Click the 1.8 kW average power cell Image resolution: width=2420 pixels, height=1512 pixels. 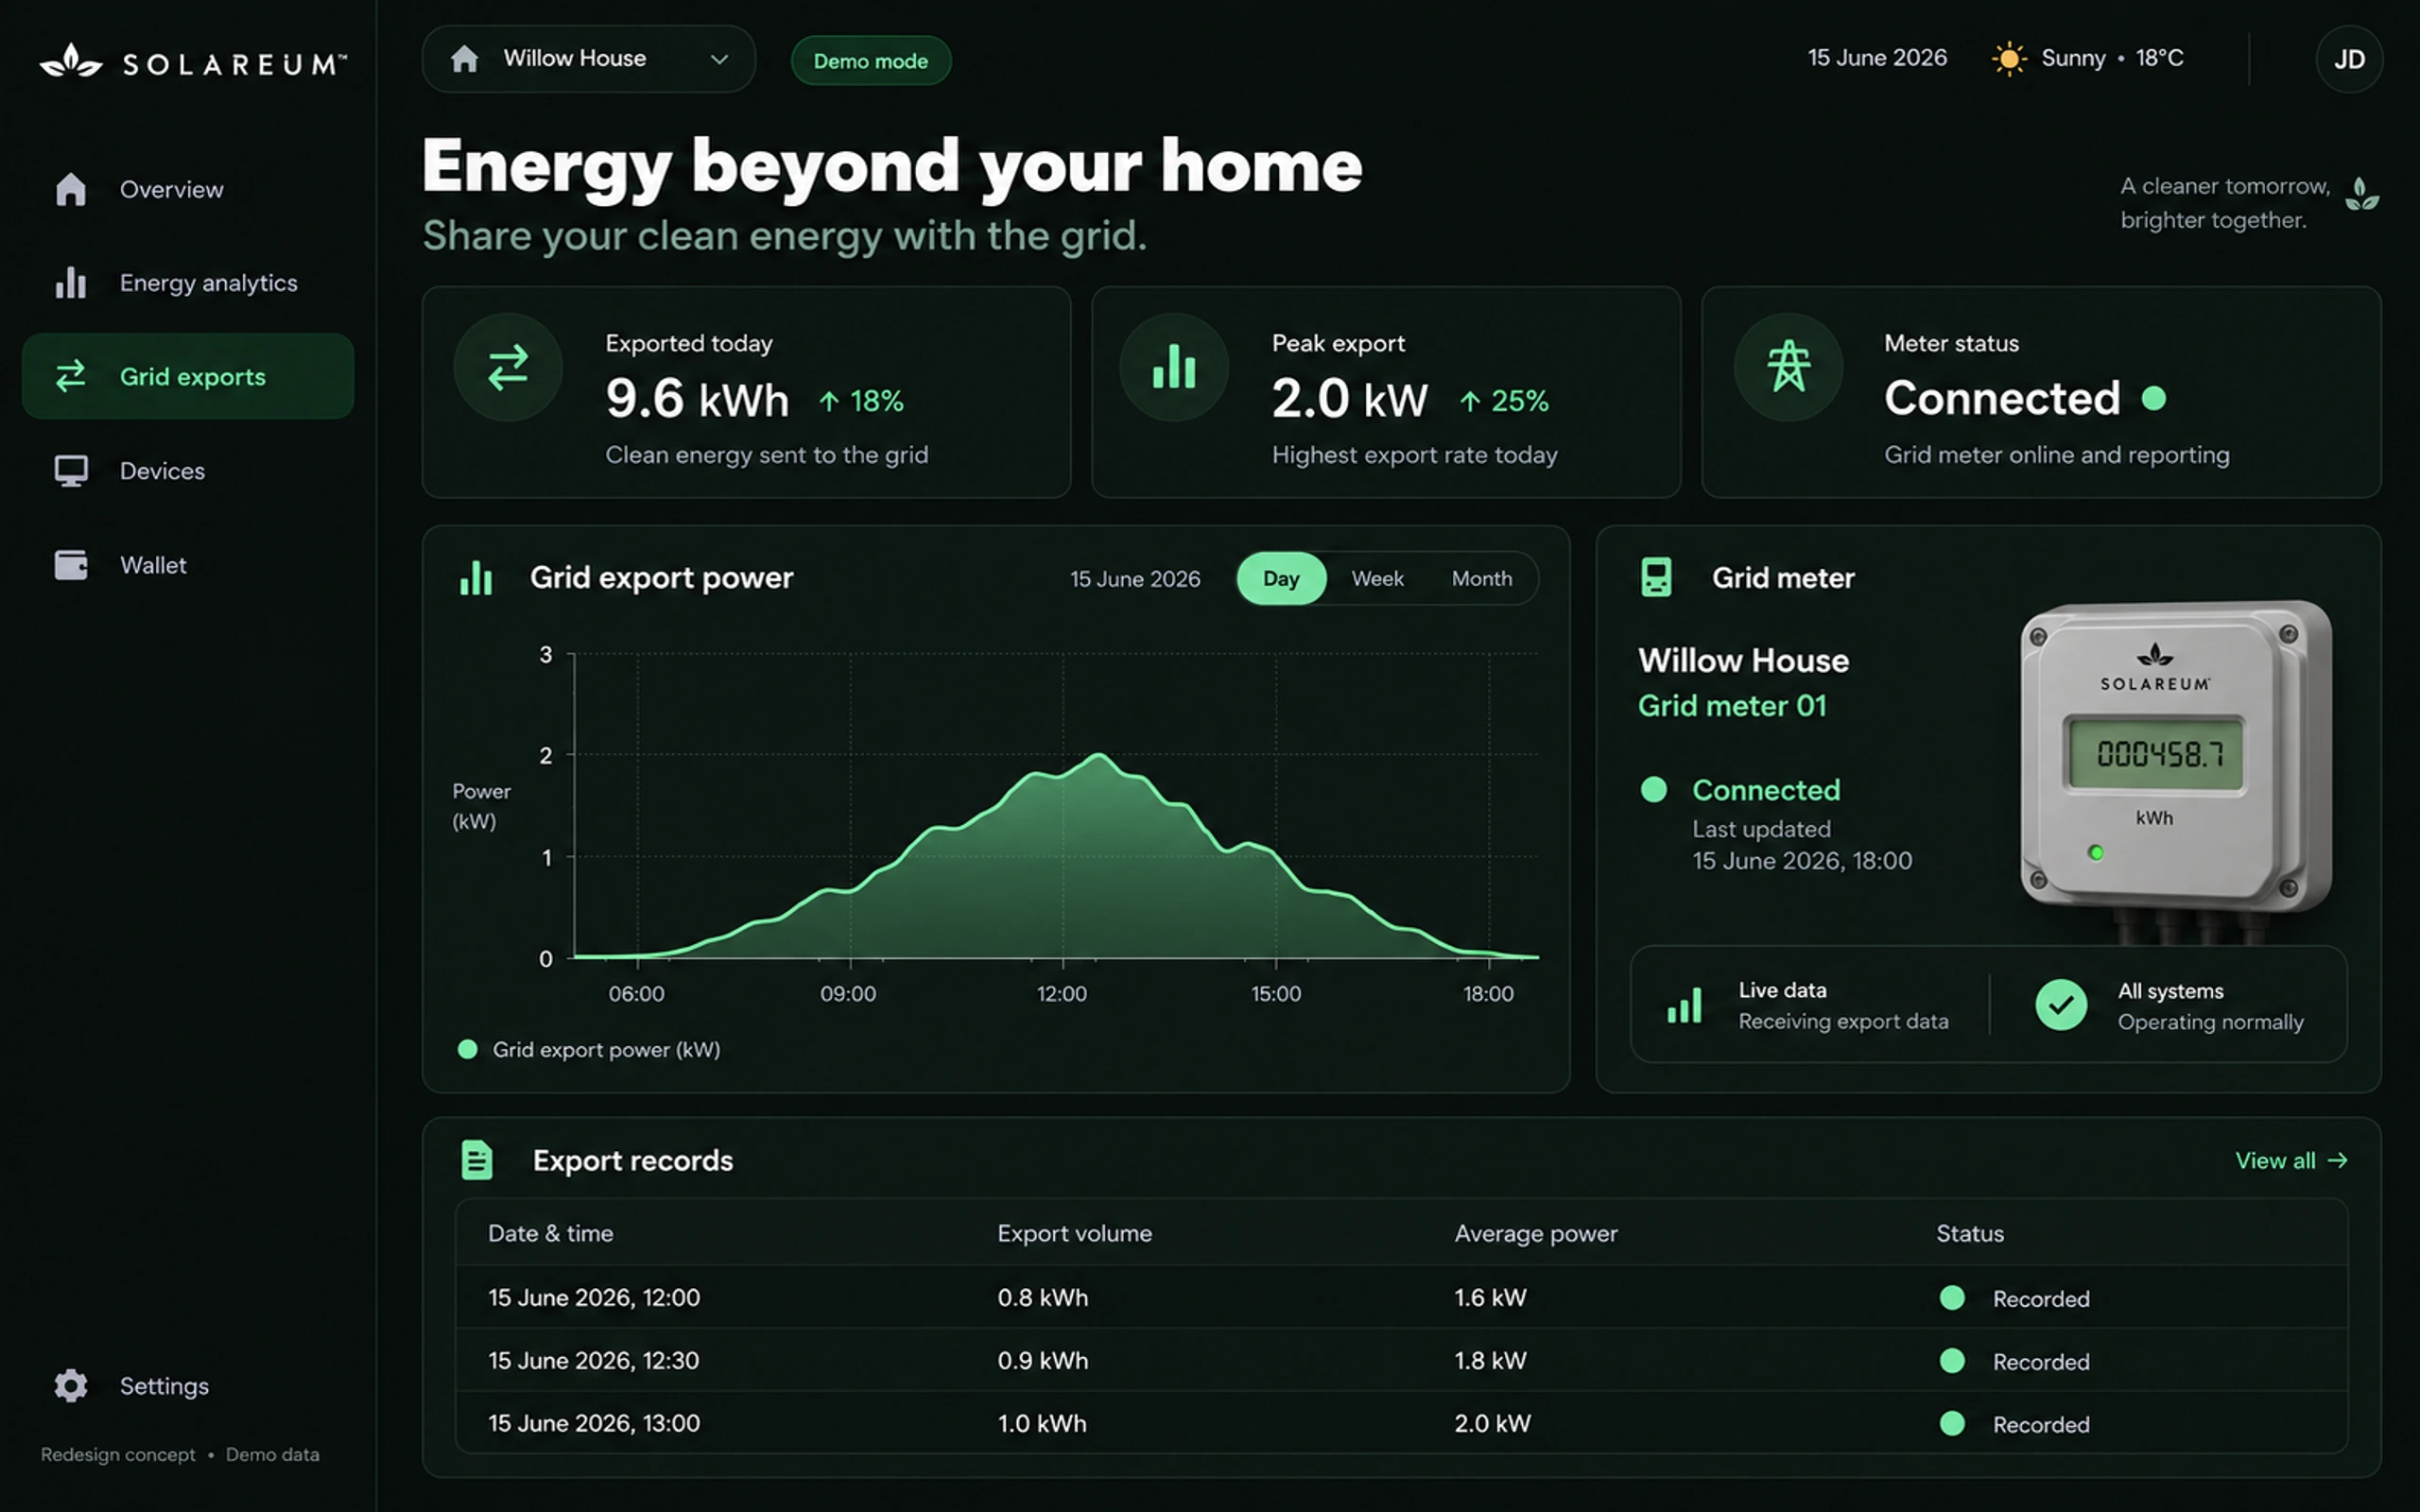pos(1490,1360)
